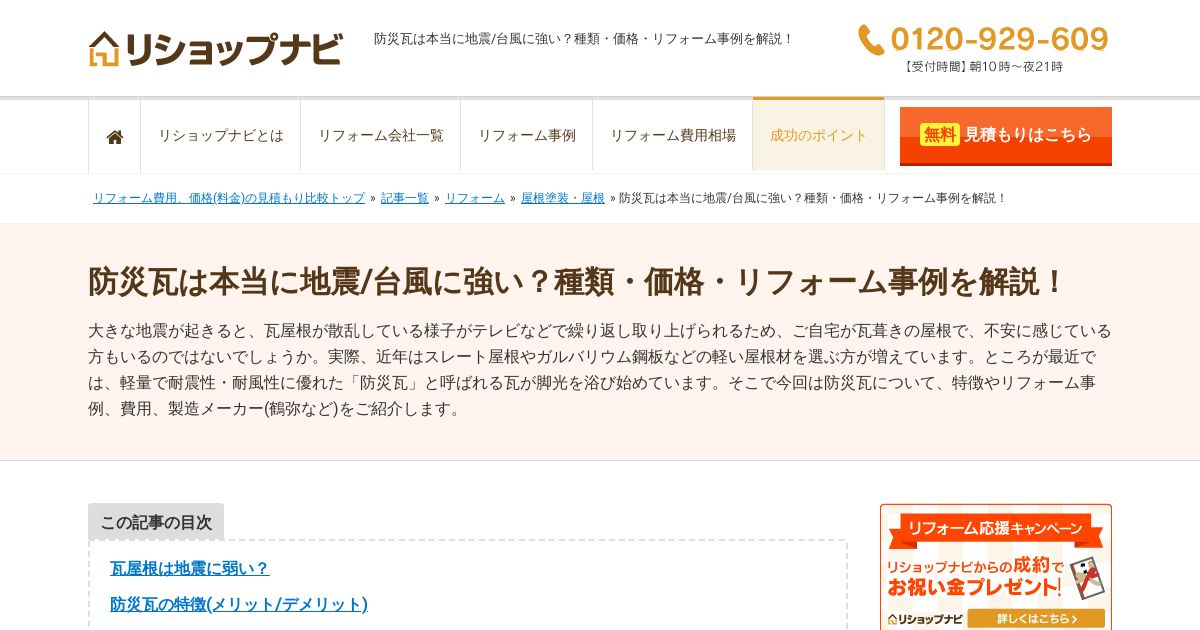Viewport: 1200px width, 630px height.
Task: Jump to 防災瓦の特徴(メリット/デメリット) section
Action: 239,604
